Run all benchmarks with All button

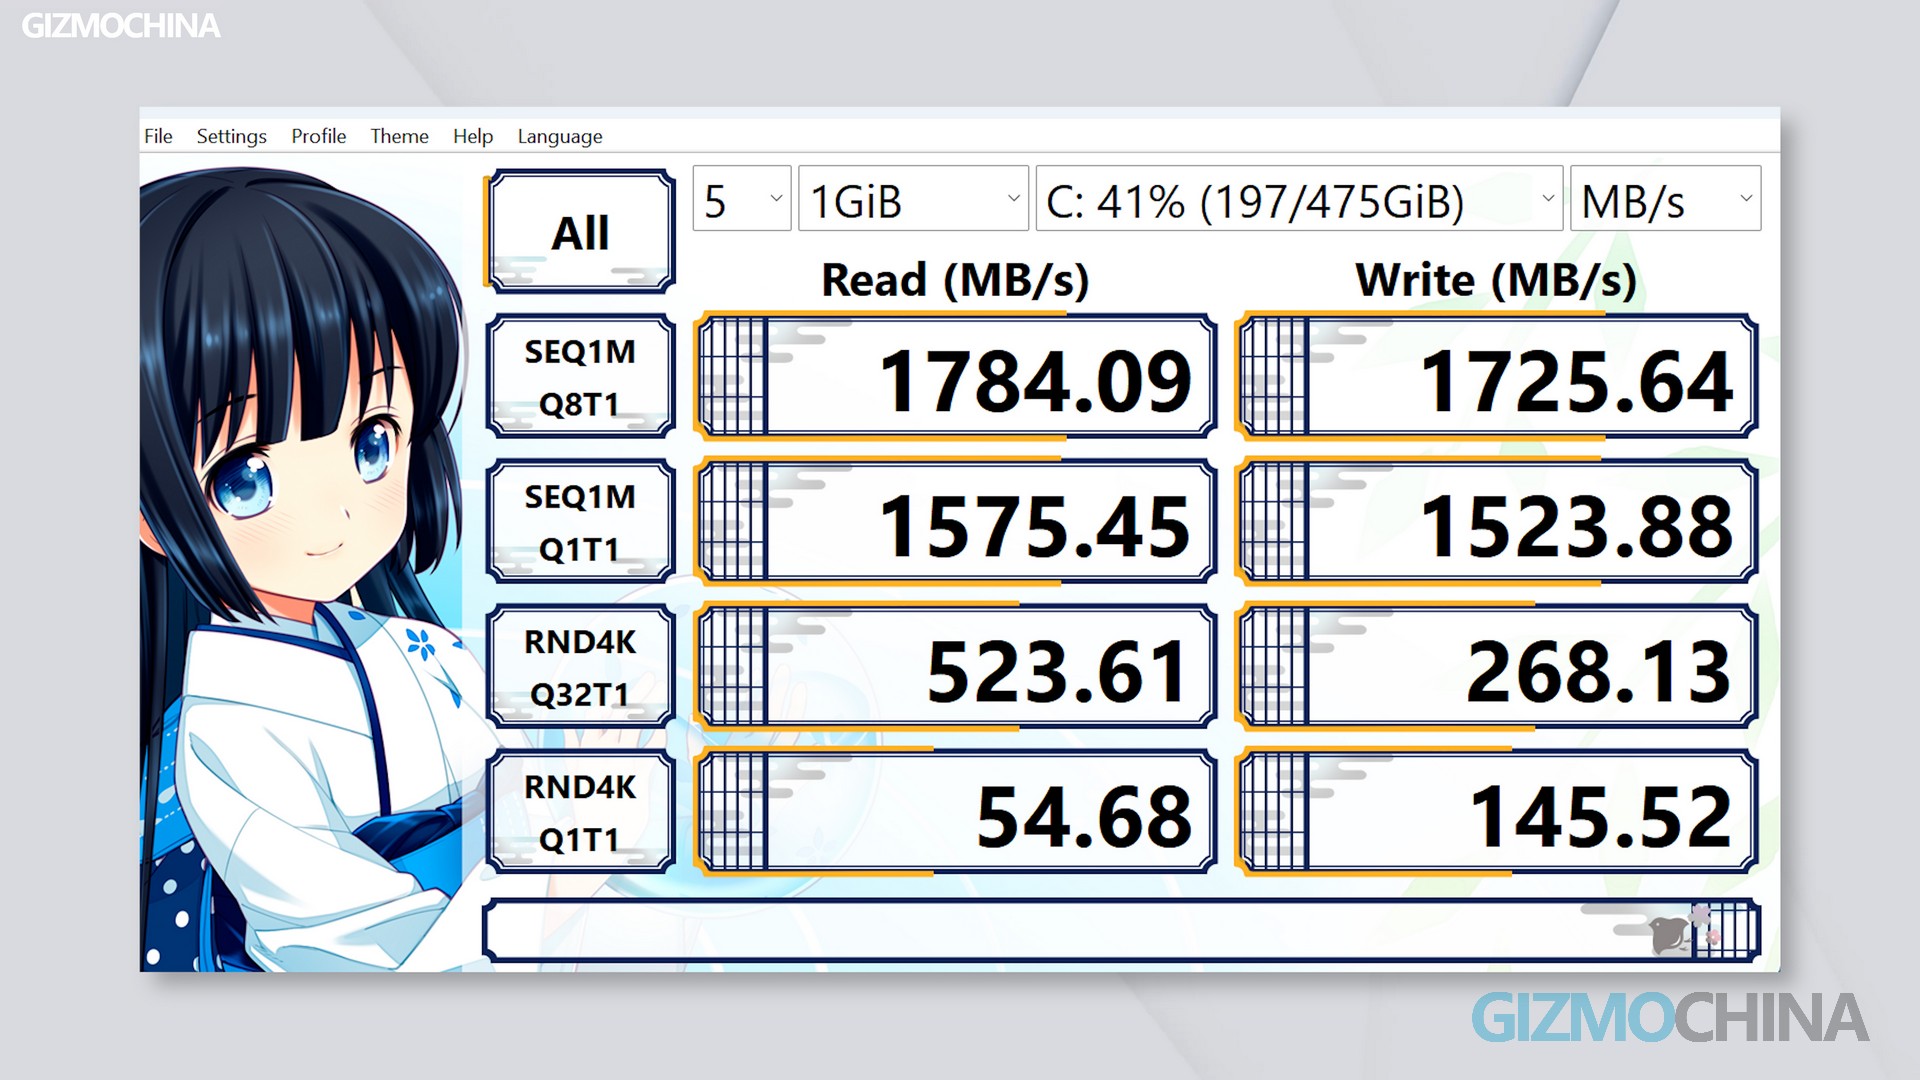click(x=580, y=232)
